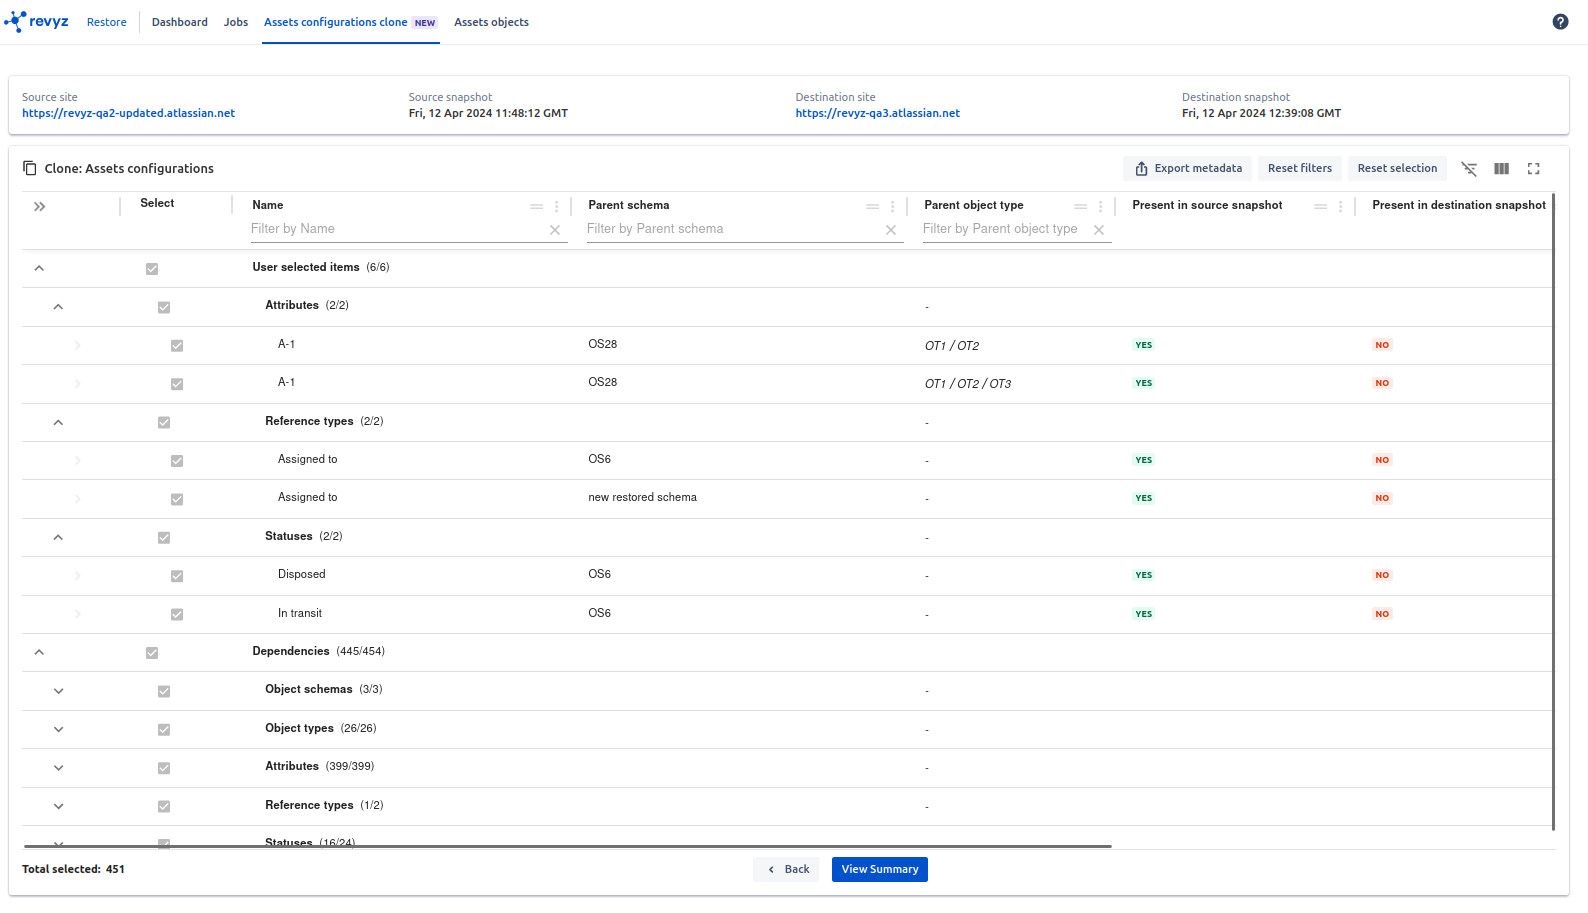Open source site revyz-qa2-updated link
Viewport: 1588px width, 913px height.
tap(128, 113)
